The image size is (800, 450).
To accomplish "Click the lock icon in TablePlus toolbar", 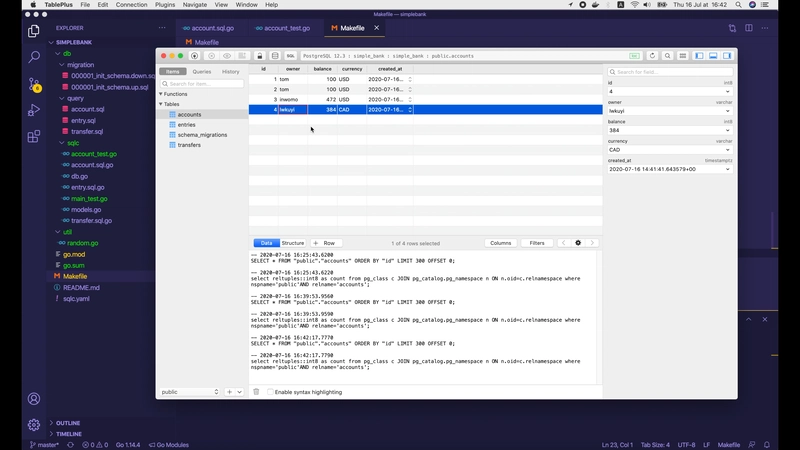I will click(259, 56).
